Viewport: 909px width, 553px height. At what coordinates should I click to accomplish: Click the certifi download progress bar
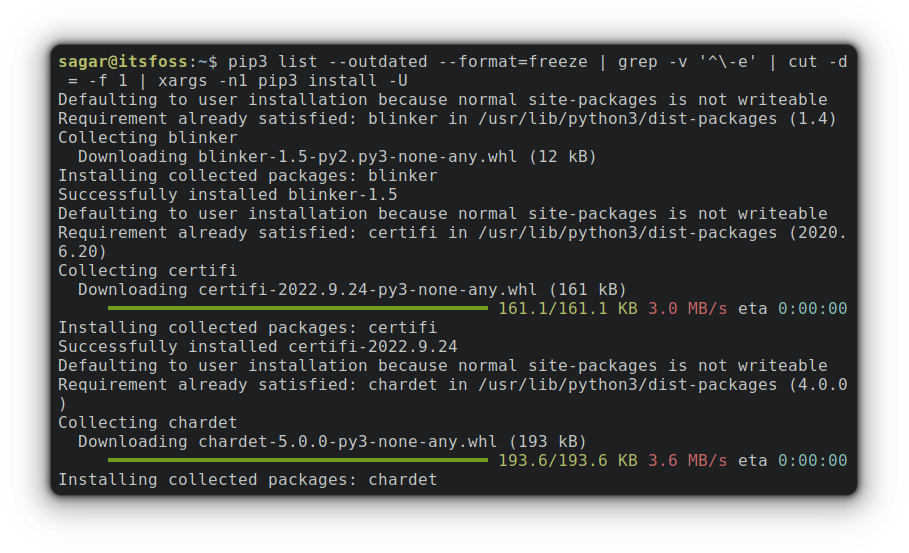[297, 308]
